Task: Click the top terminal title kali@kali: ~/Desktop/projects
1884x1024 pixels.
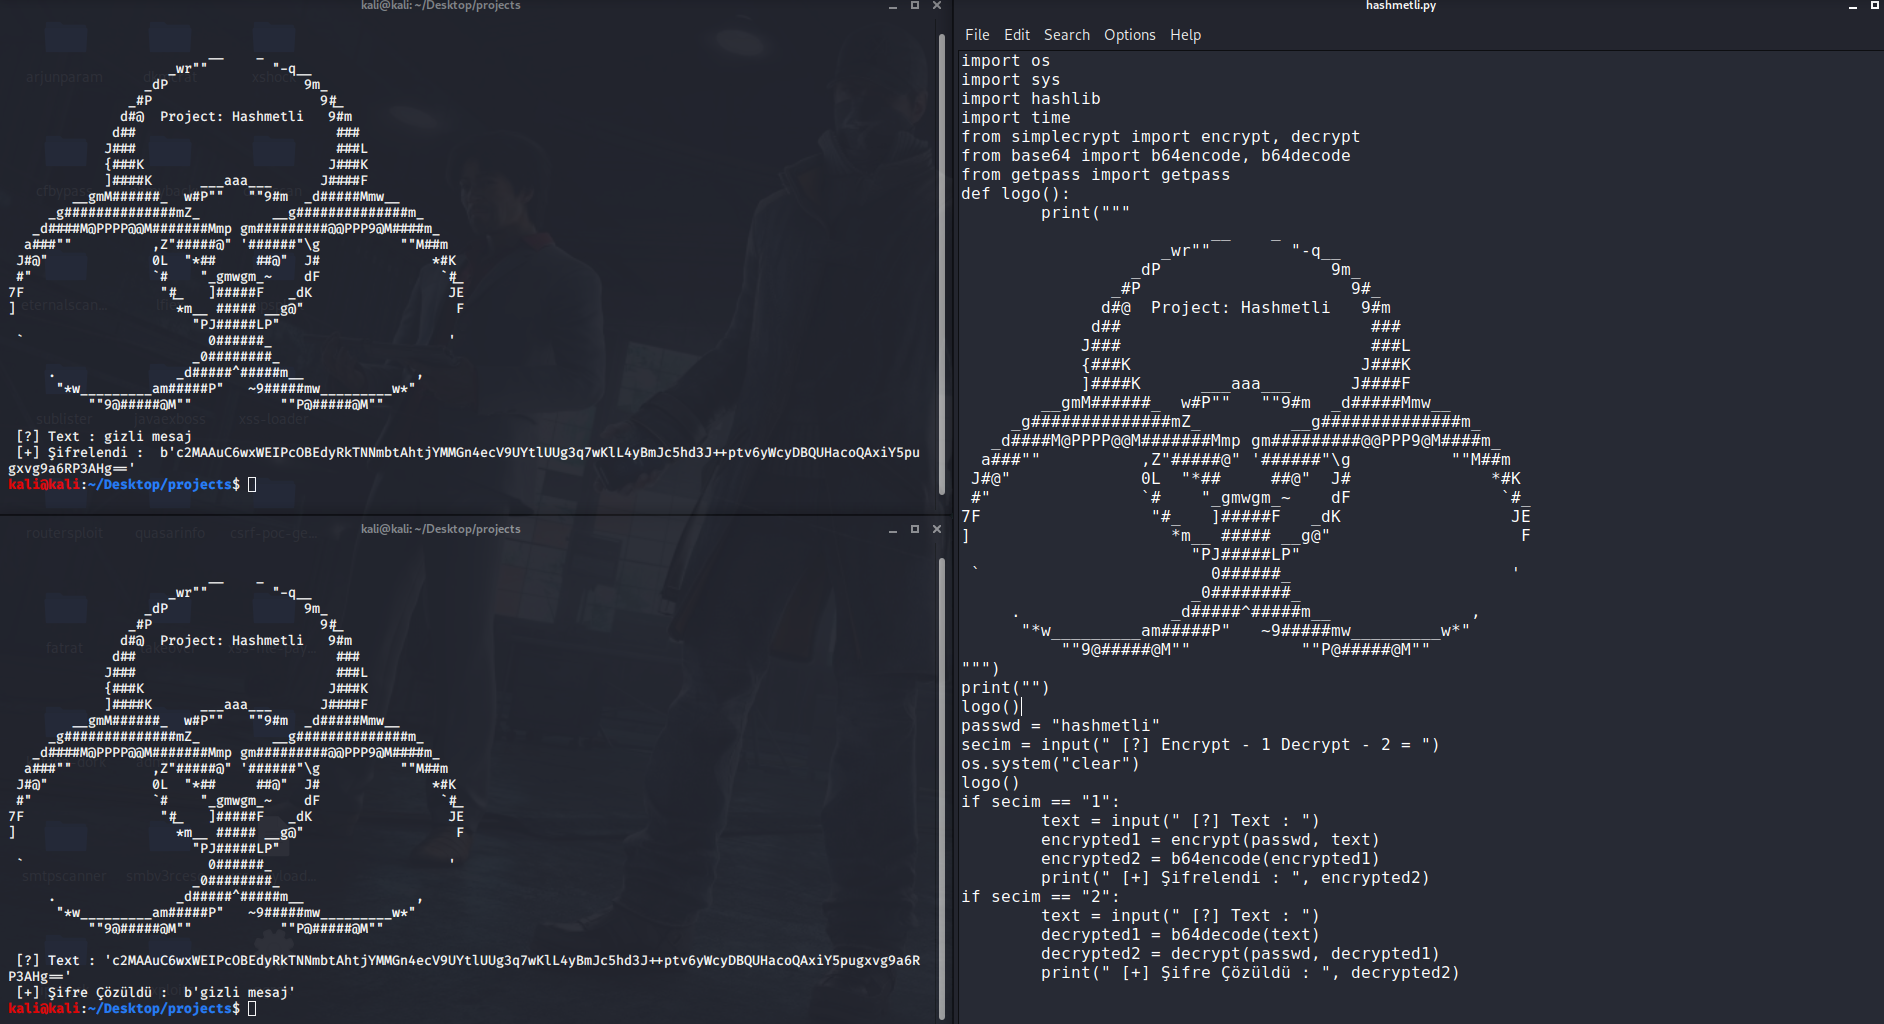Action: point(441,6)
